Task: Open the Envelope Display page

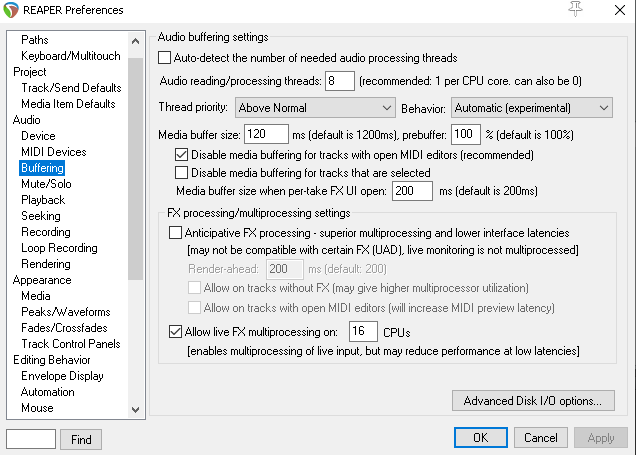Action: click(x=62, y=376)
